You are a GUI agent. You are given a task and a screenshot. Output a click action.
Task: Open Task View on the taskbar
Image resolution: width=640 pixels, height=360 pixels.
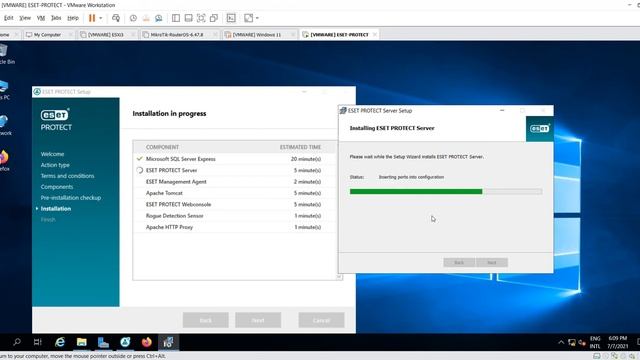pyautogui.click(x=38, y=342)
